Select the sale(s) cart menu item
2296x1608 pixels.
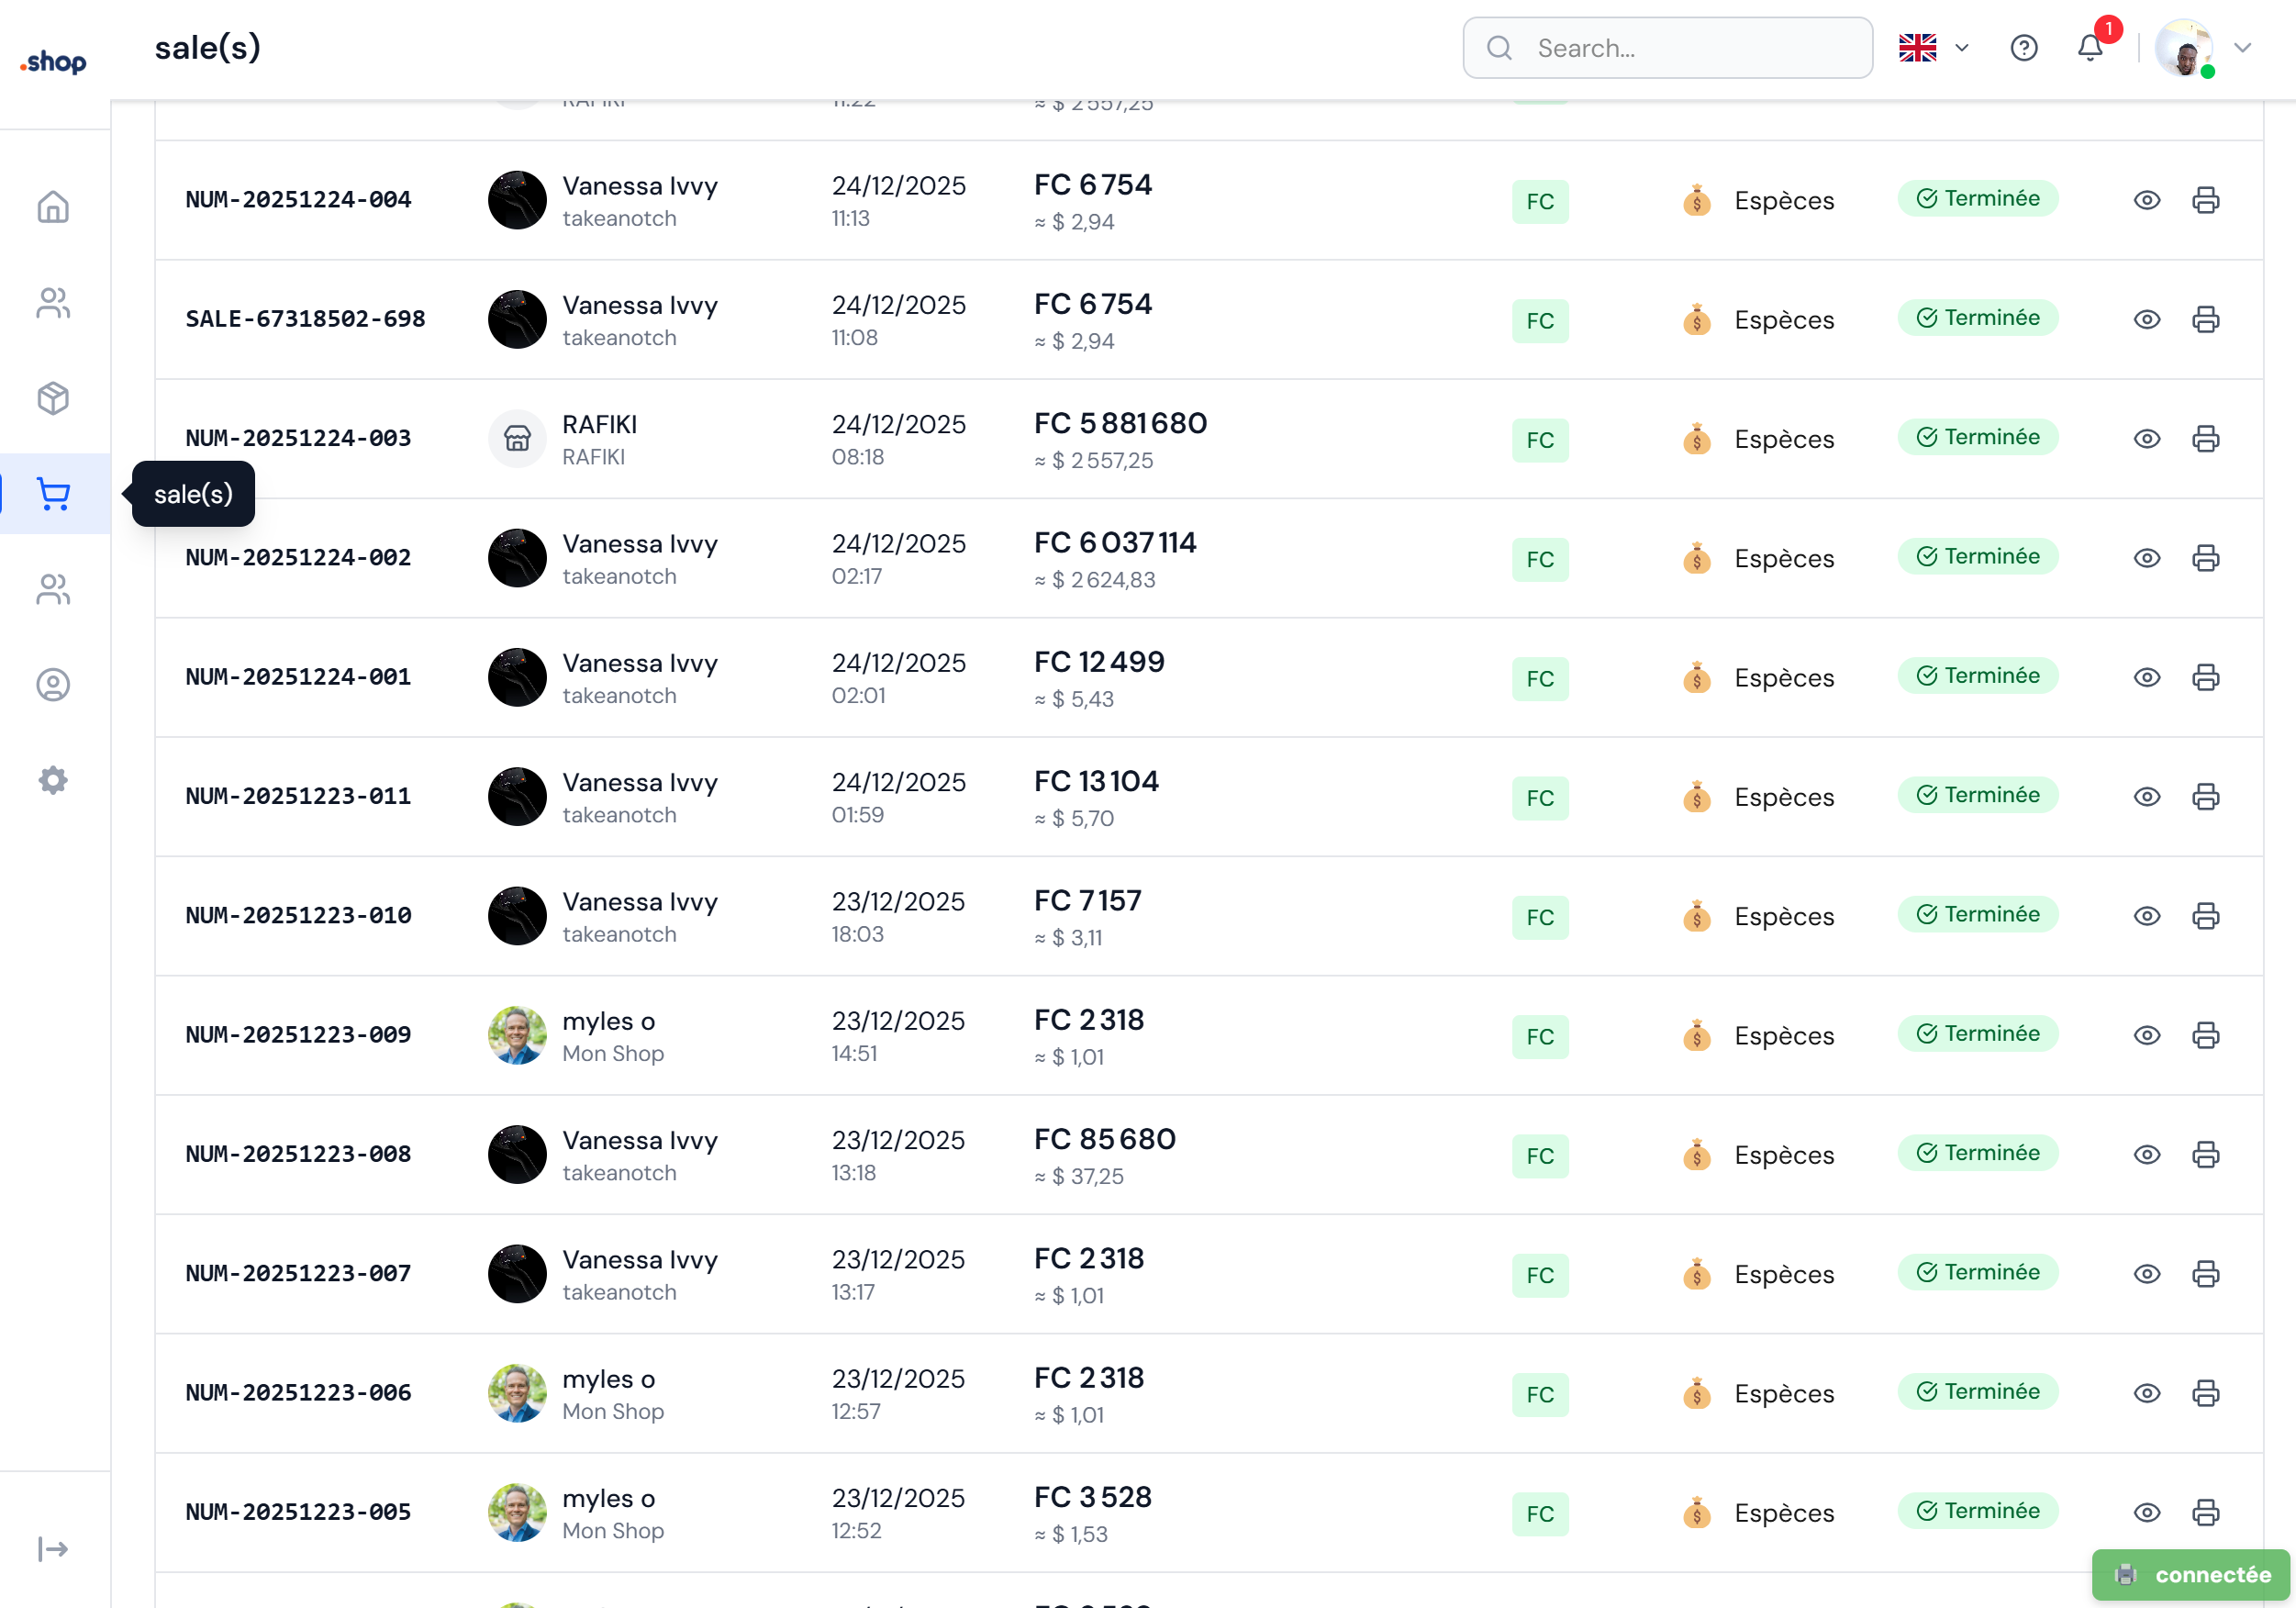[53, 494]
